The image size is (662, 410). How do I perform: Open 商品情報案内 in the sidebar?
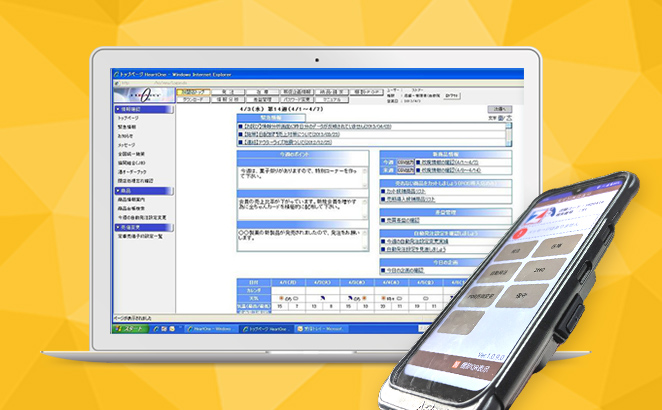tap(131, 199)
